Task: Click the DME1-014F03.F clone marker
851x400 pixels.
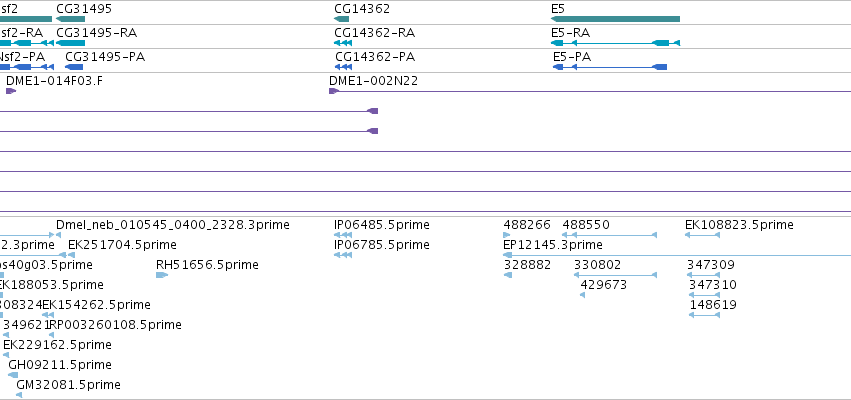Action: click(11, 91)
